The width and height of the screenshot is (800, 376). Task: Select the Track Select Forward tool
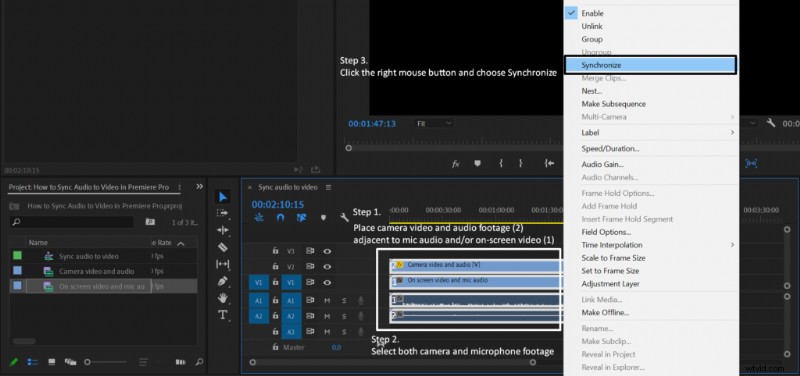pos(222,213)
